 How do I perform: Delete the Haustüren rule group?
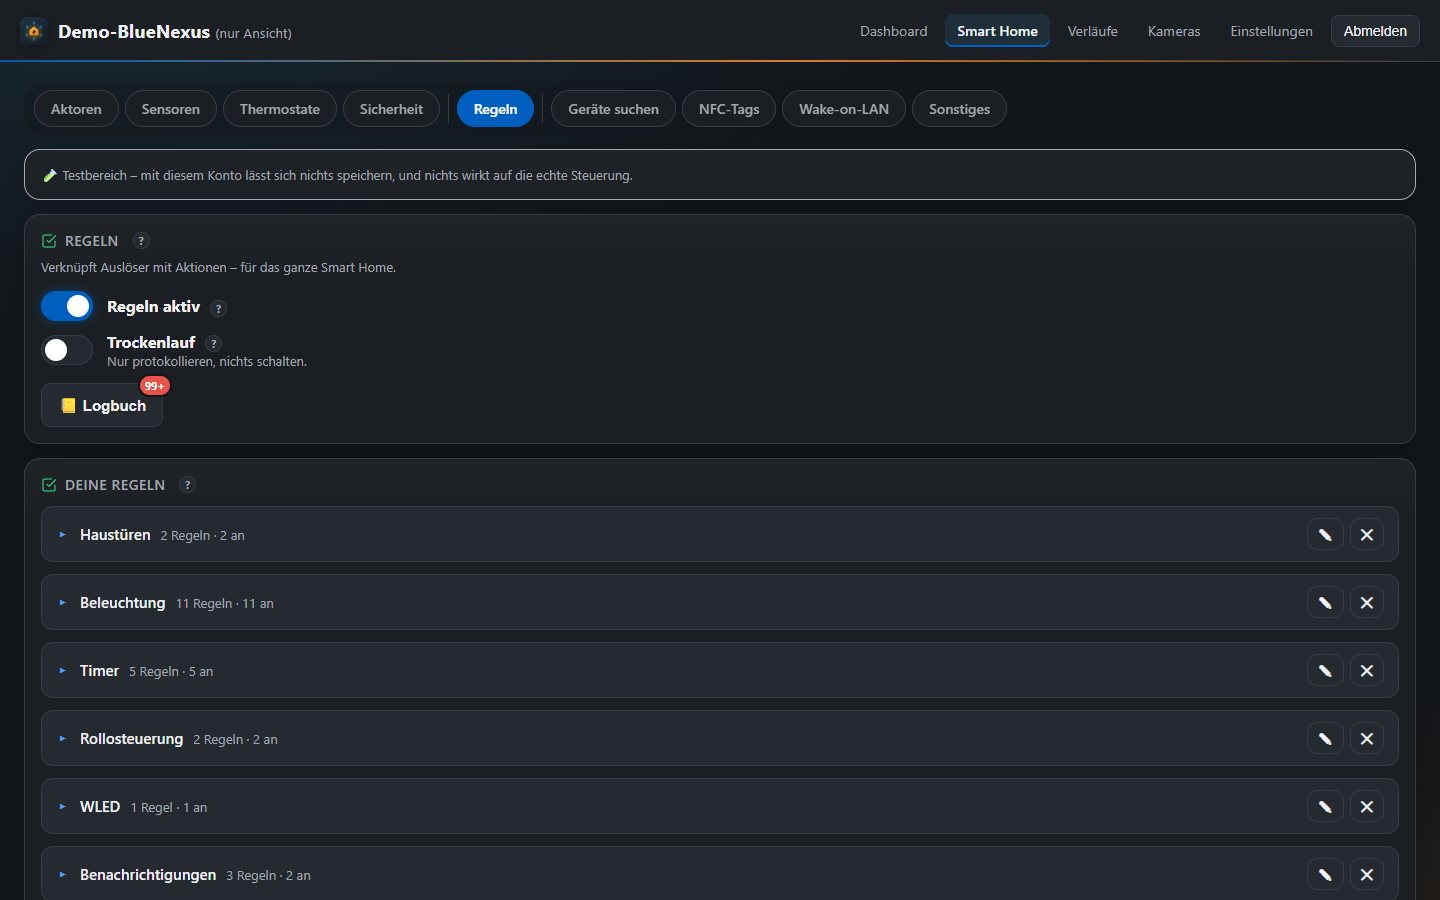[x=1367, y=535]
